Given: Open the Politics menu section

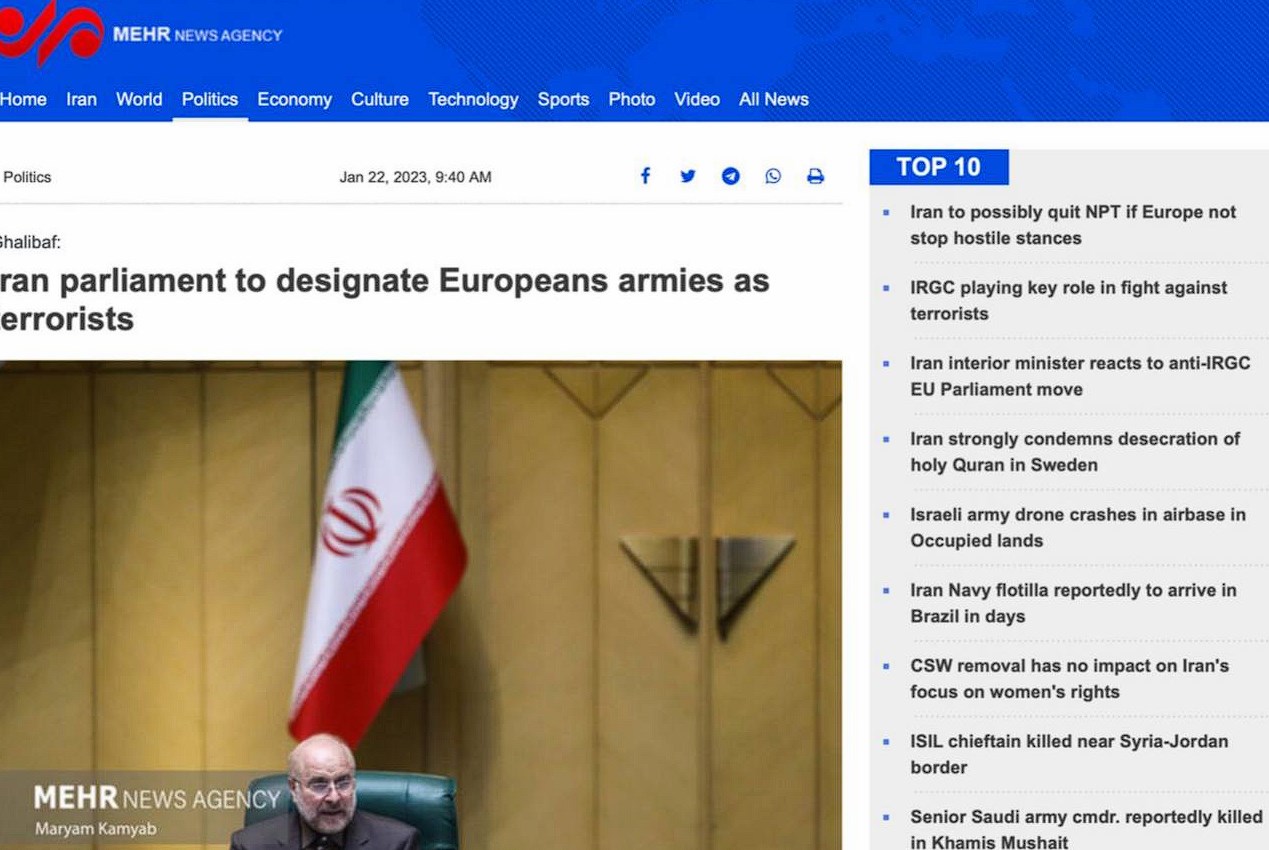Looking at the screenshot, I should (x=209, y=99).
